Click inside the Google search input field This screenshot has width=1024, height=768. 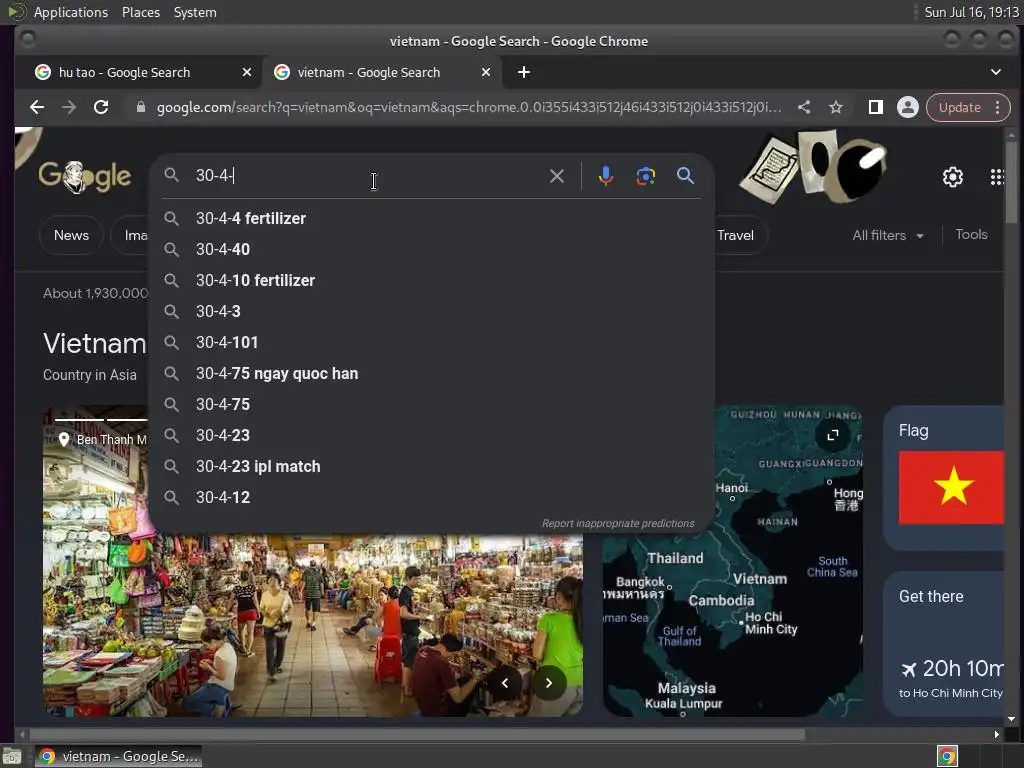click(x=366, y=176)
